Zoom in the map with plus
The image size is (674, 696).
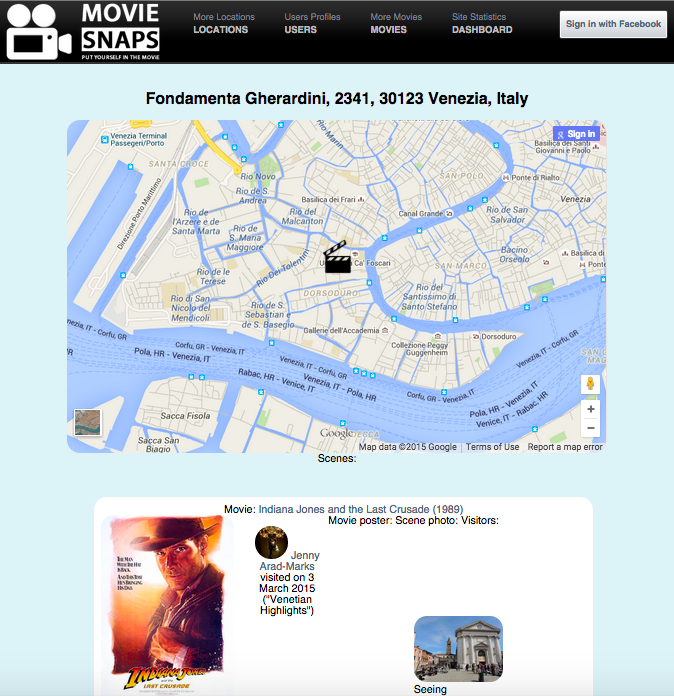click(x=591, y=409)
